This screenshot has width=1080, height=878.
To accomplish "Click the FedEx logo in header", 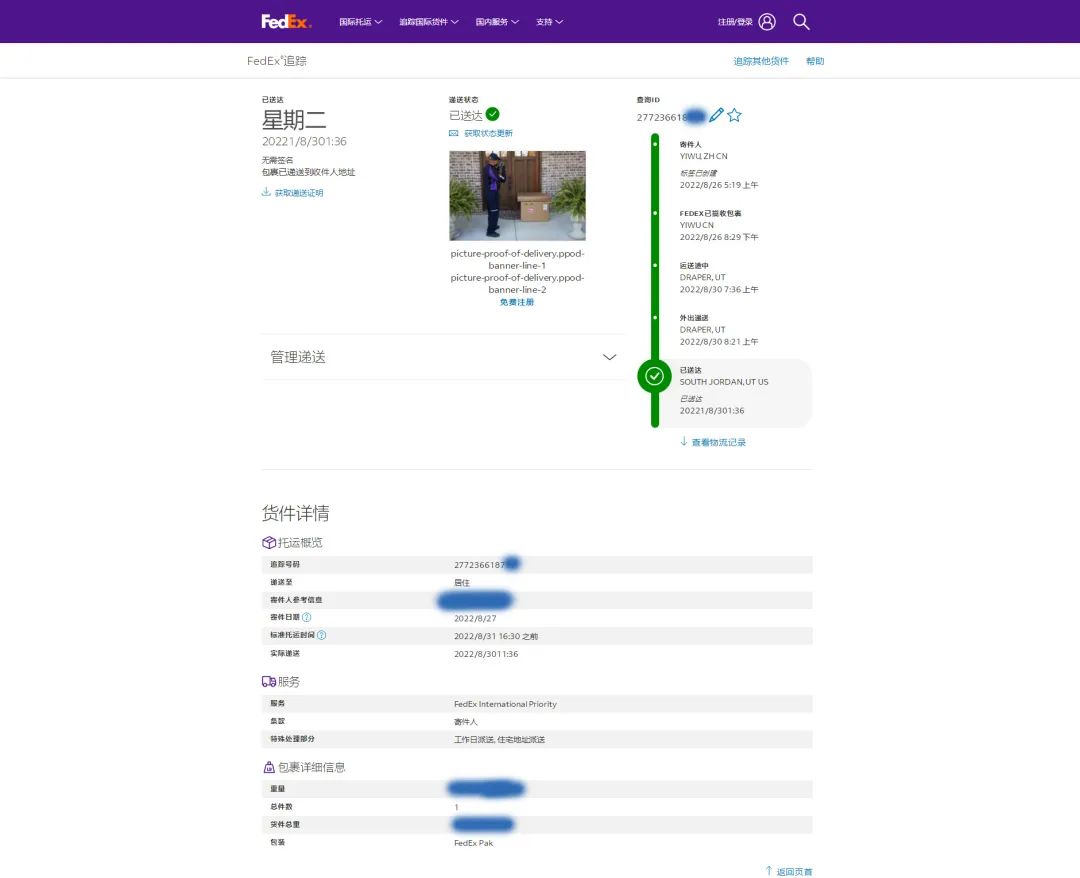I will click(x=286, y=21).
